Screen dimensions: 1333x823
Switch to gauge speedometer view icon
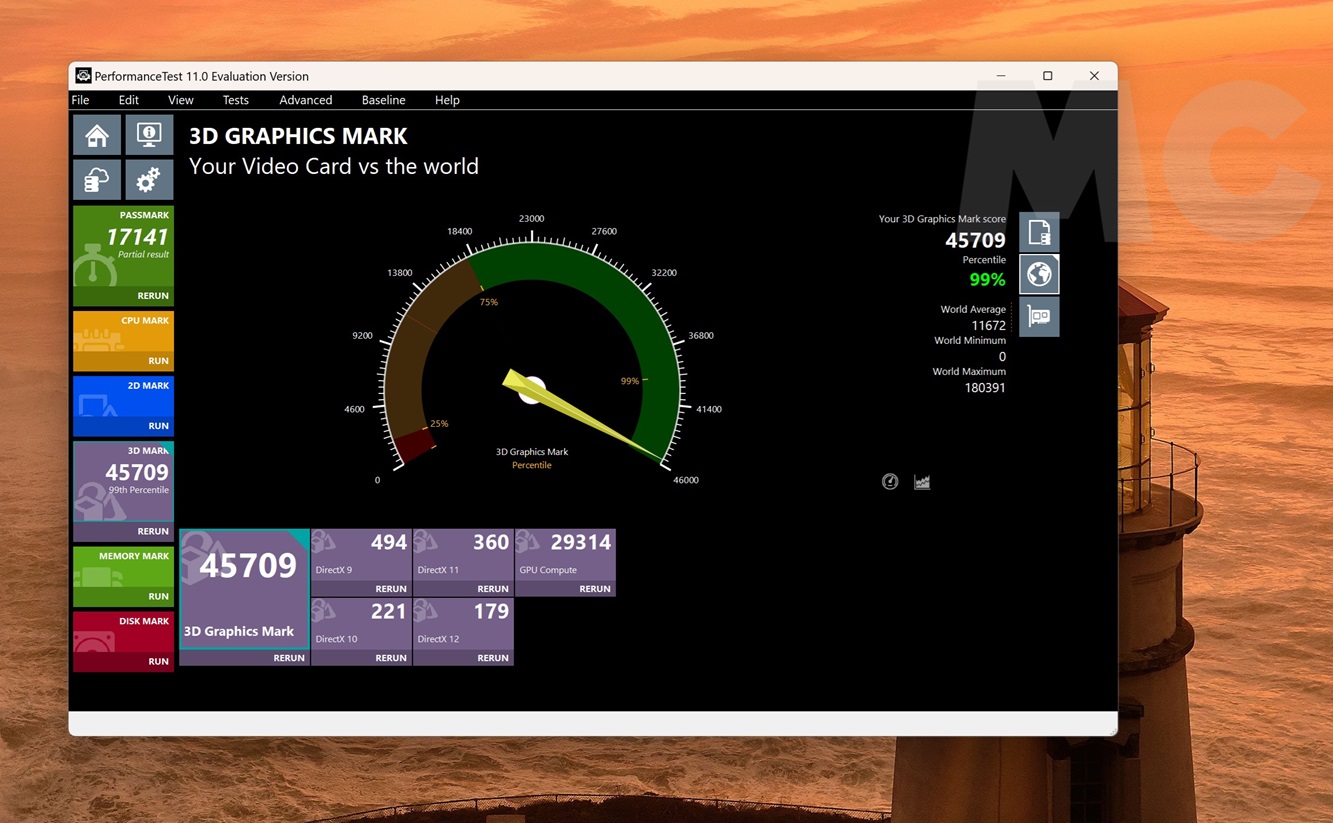pyautogui.click(x=890, y=482)
